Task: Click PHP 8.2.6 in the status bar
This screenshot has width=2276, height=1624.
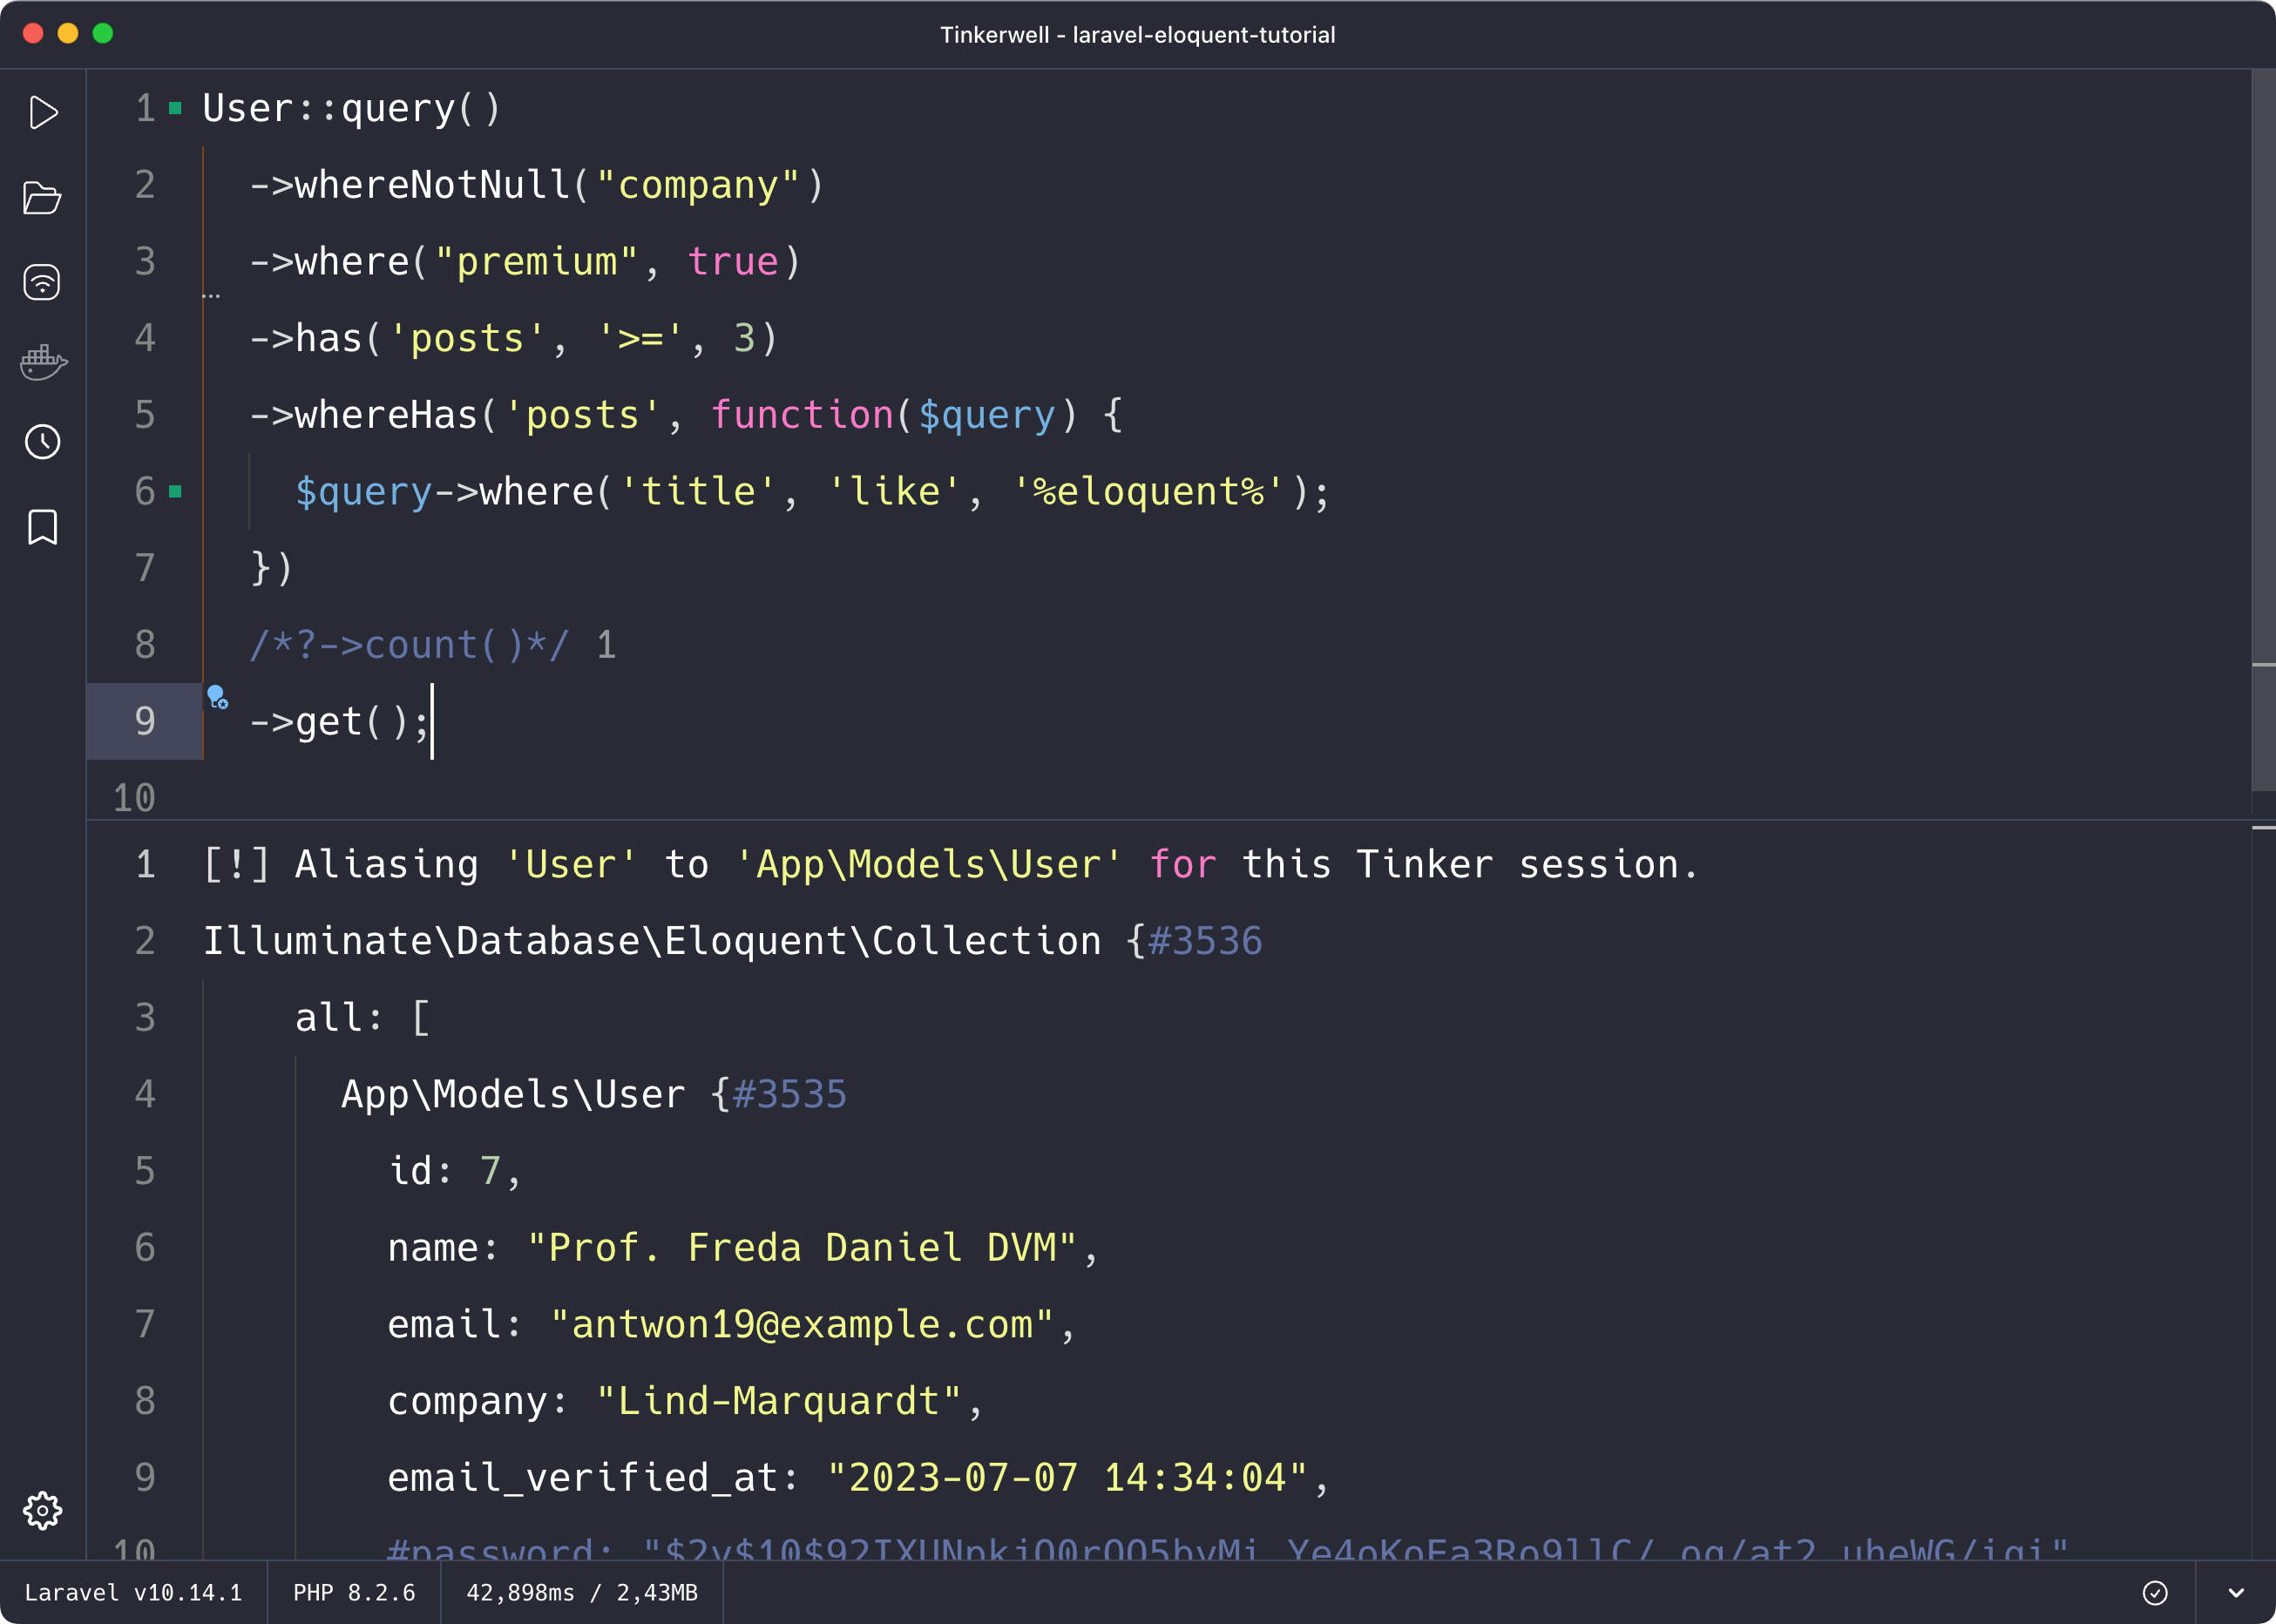Action: [x=354, y=1592]
